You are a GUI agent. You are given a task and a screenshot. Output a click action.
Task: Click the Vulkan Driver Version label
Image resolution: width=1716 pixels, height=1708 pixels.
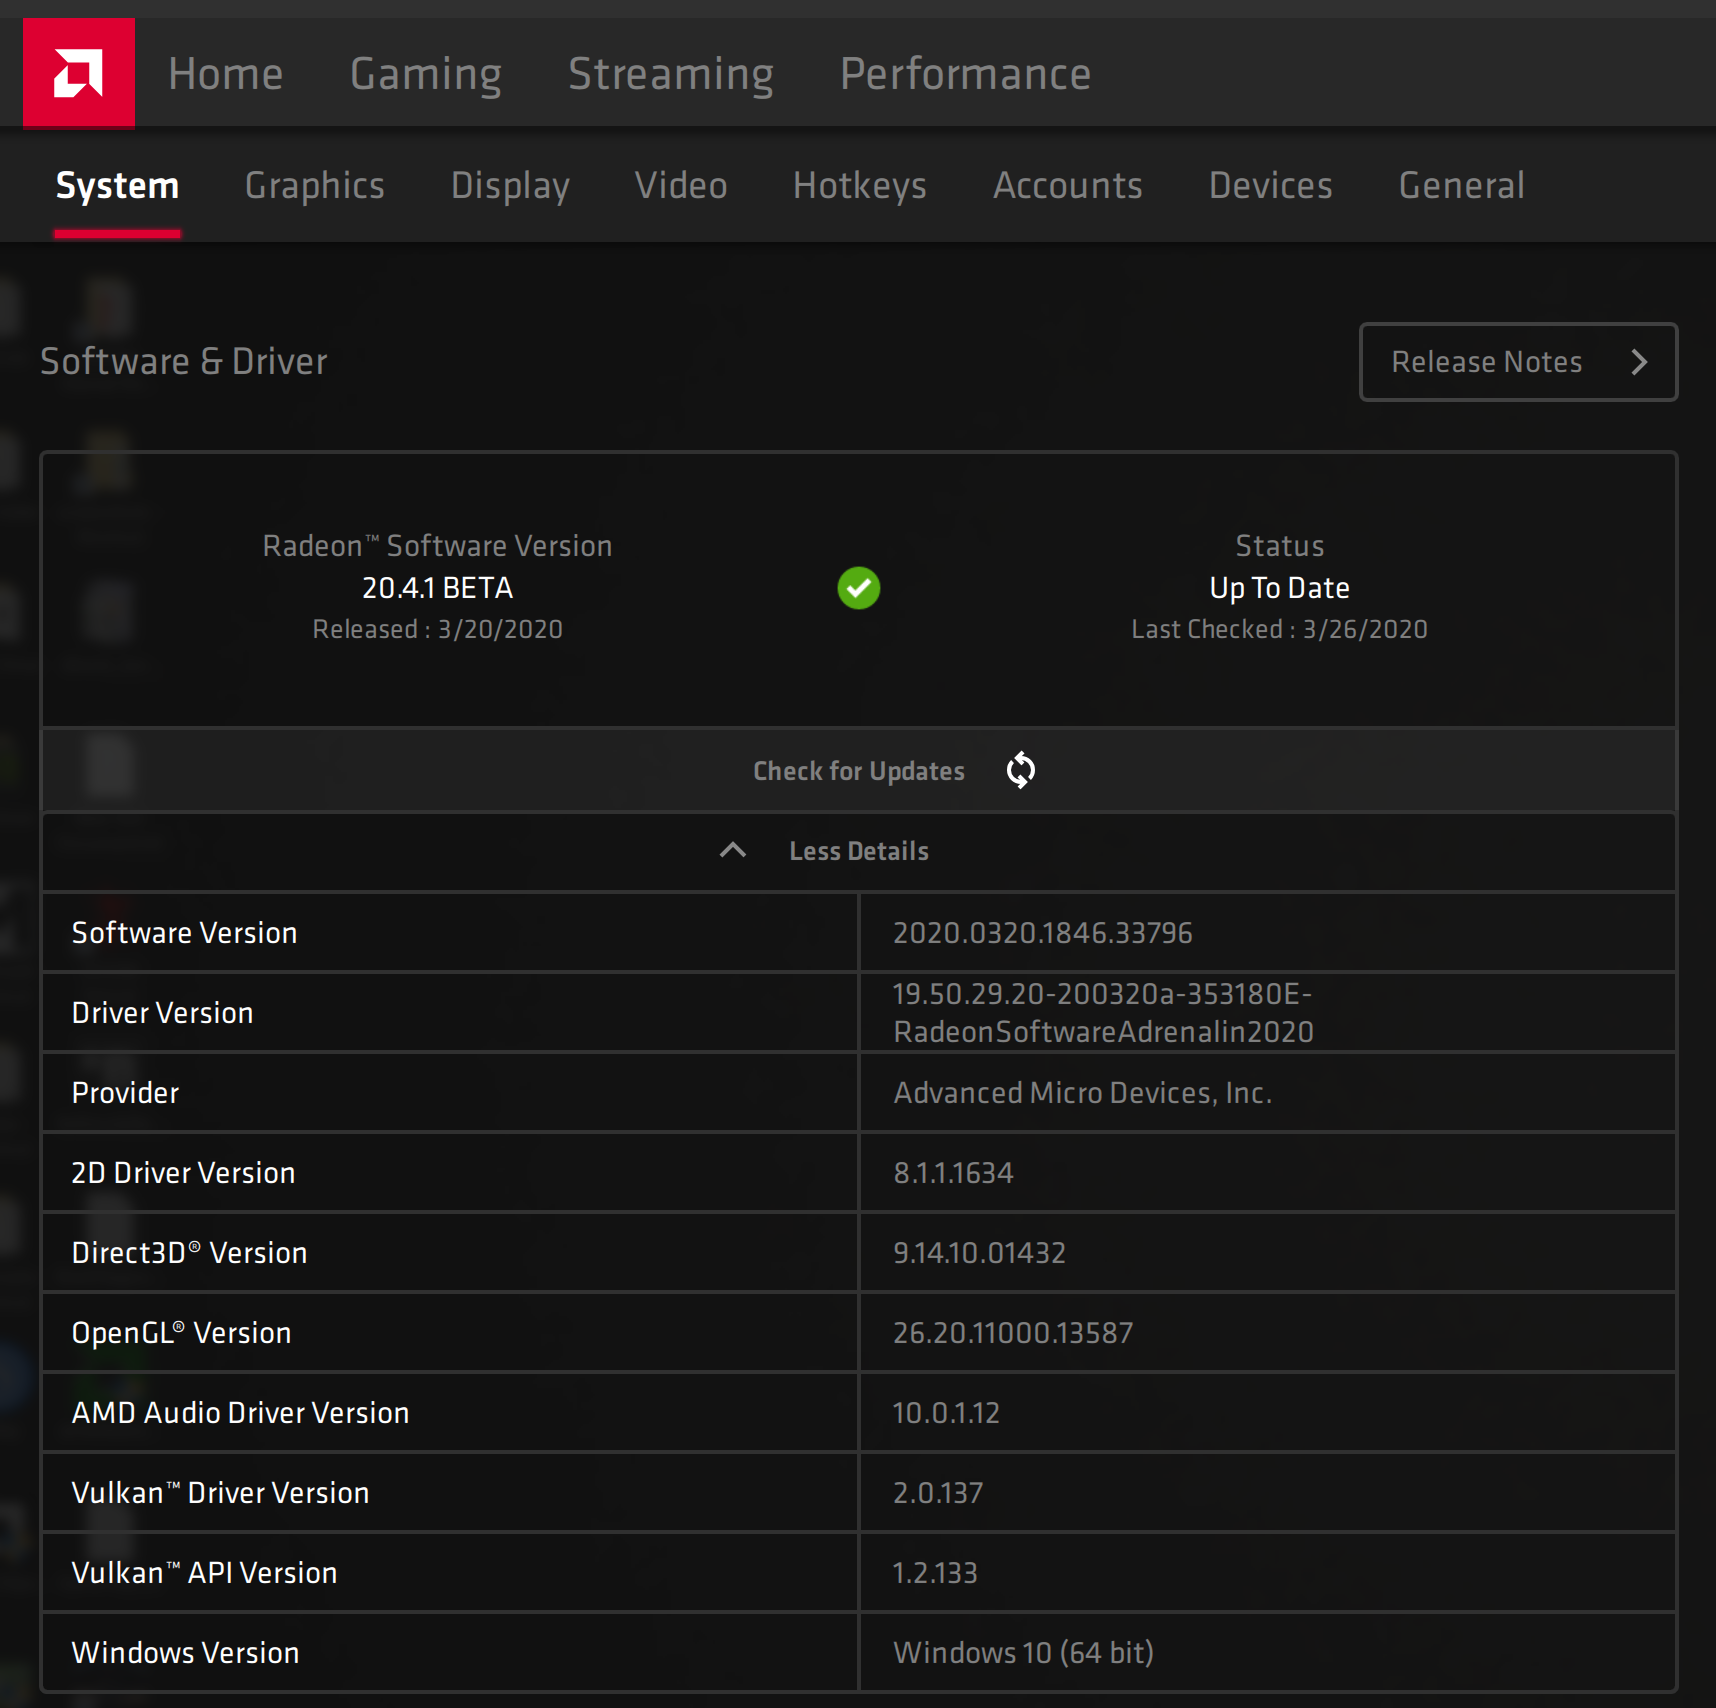click(x=220, y=1493)
